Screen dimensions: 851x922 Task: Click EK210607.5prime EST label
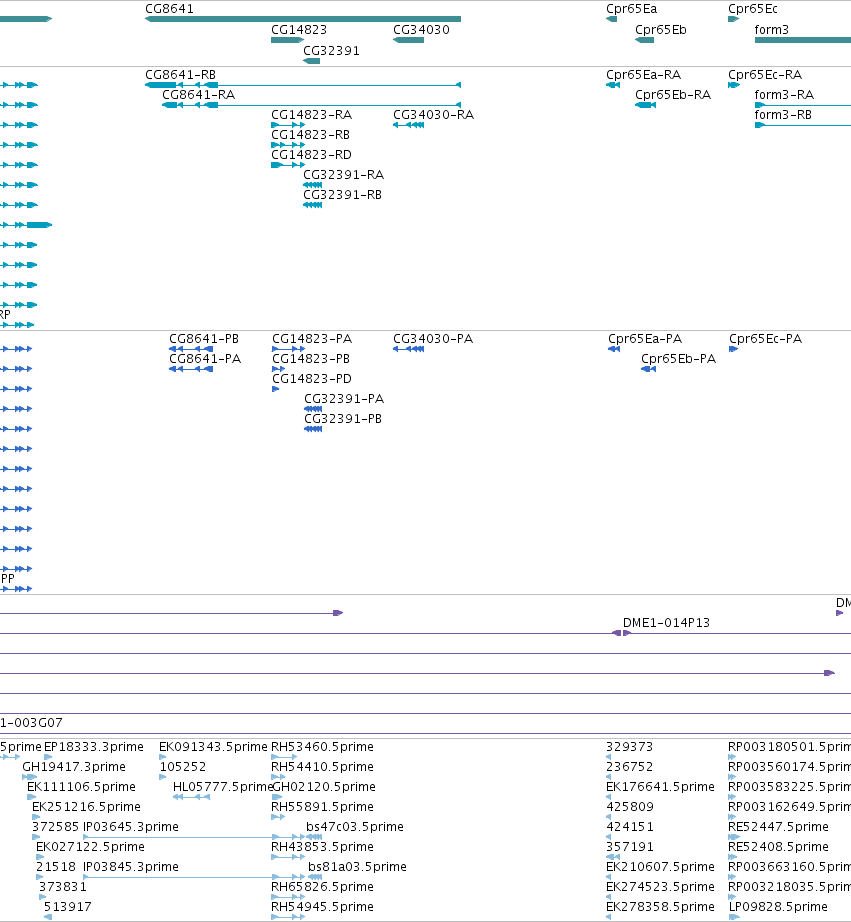660,867
